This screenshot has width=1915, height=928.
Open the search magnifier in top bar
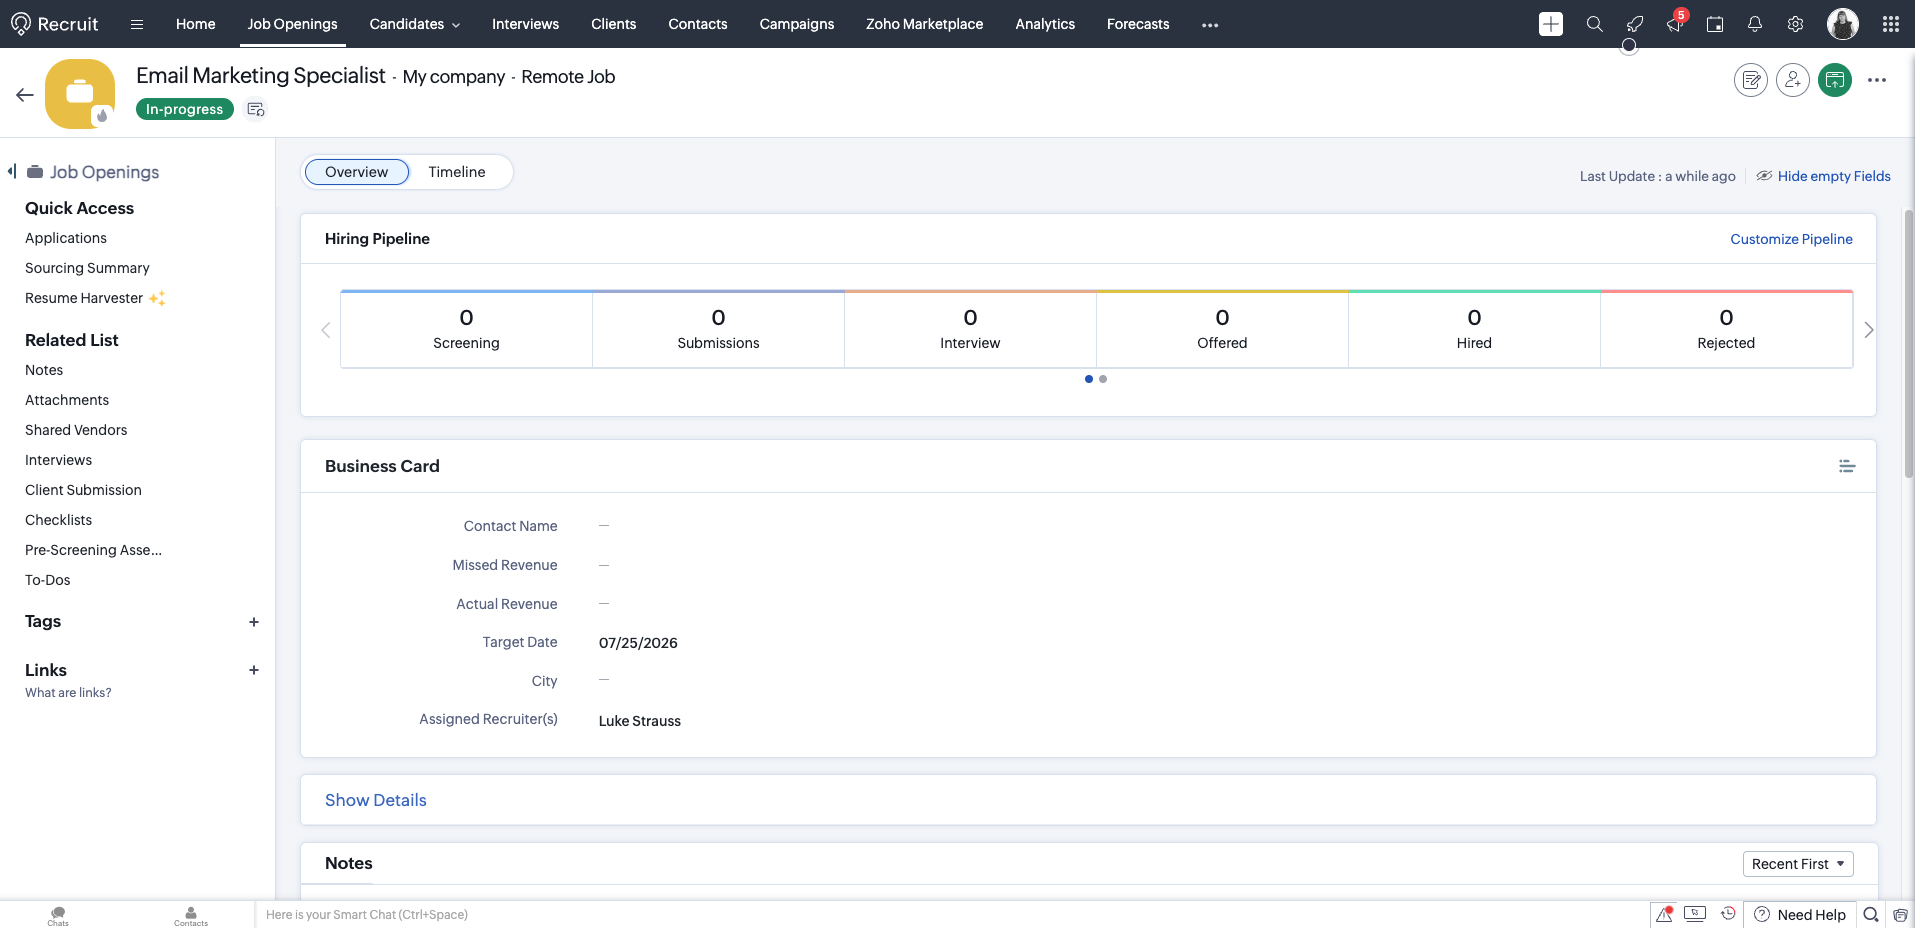(1595, 24)
